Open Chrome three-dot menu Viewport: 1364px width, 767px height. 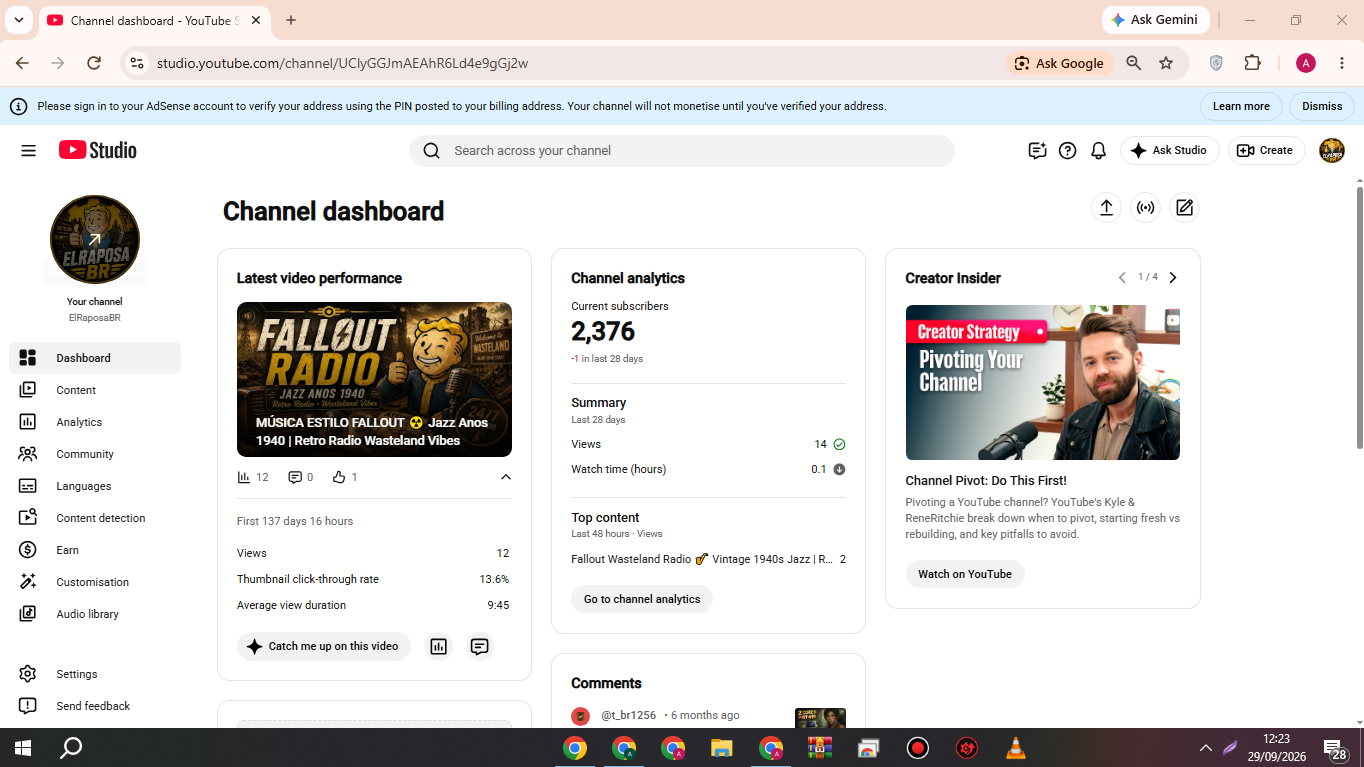click(x=1342, y=63)
